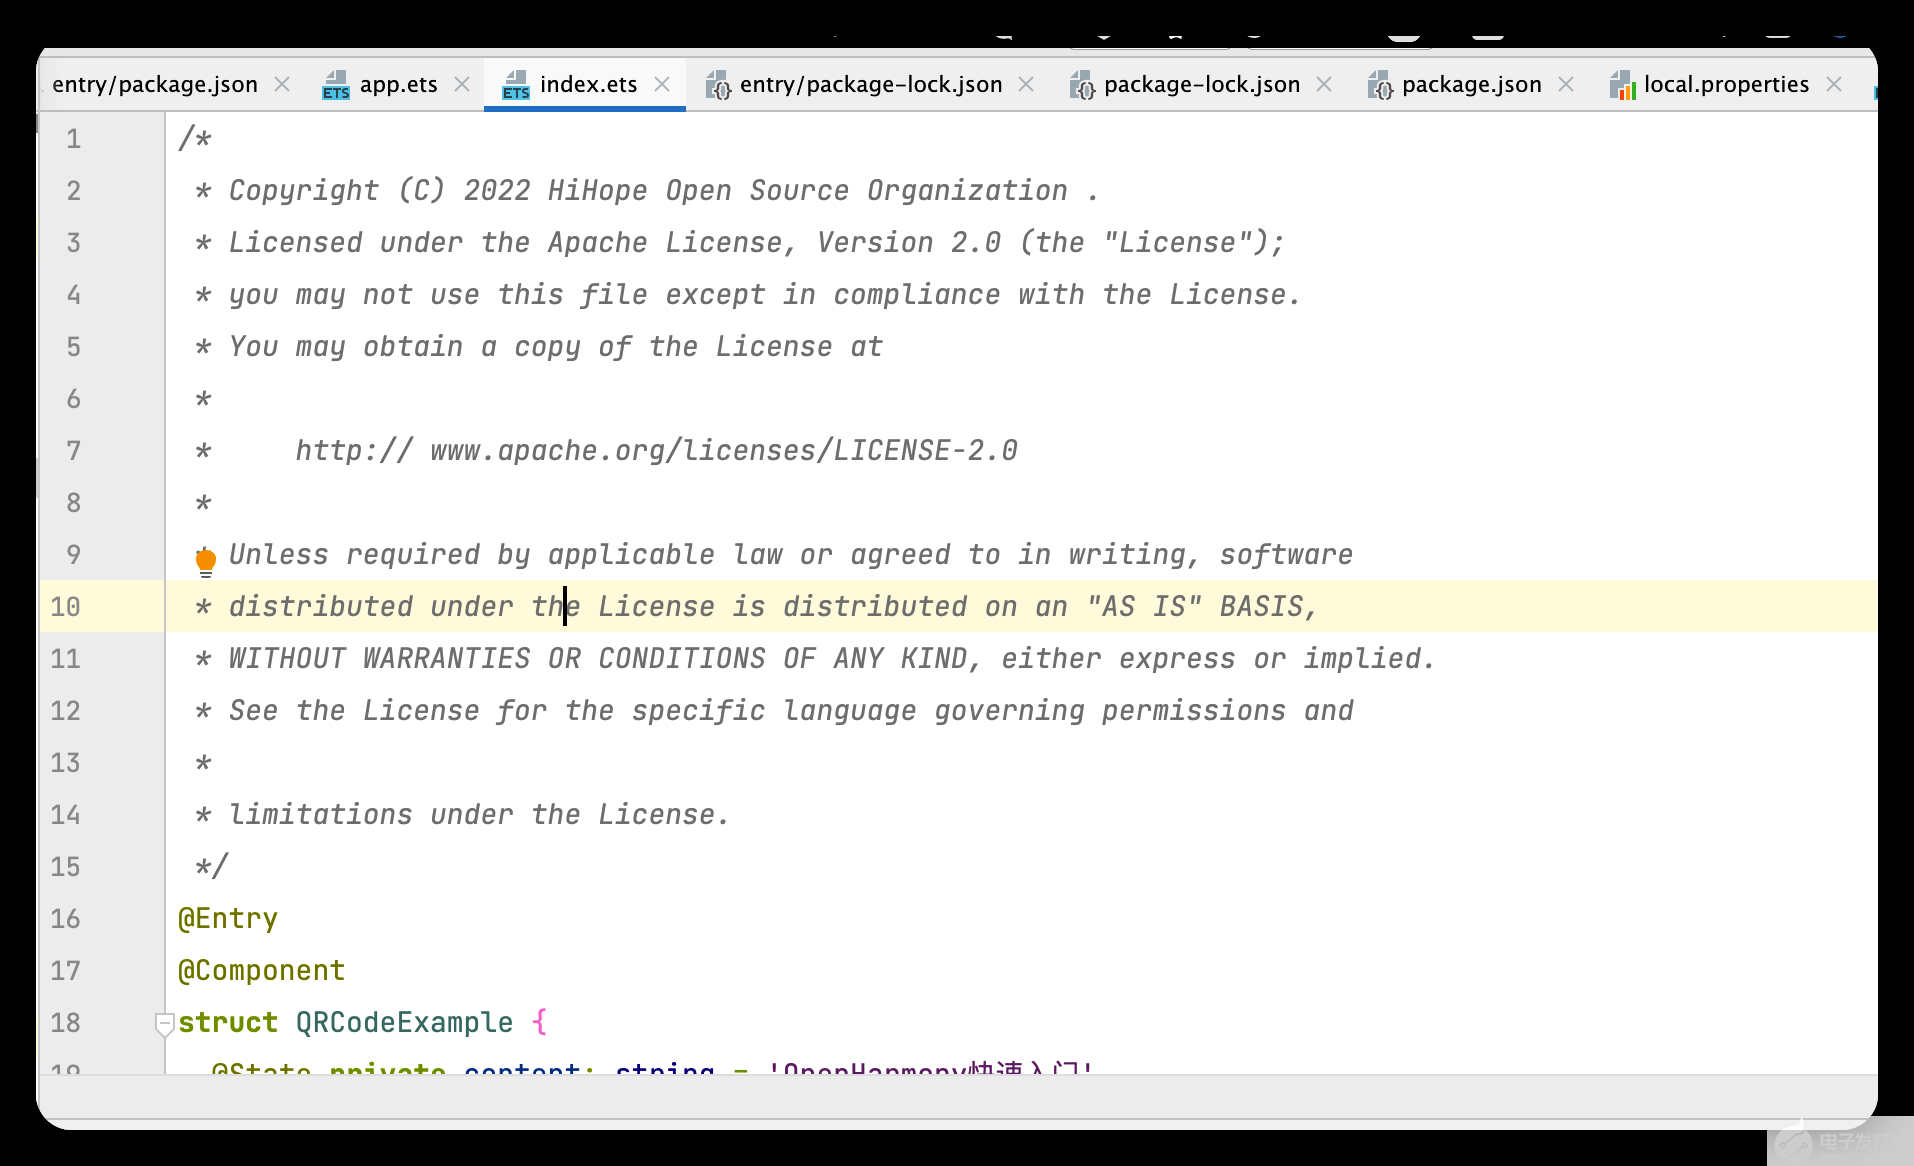Image resolution: width=1914 pixels, height=1166 pixels.
Task: Click line number 1 in the gutter
Action: (73, 139)
